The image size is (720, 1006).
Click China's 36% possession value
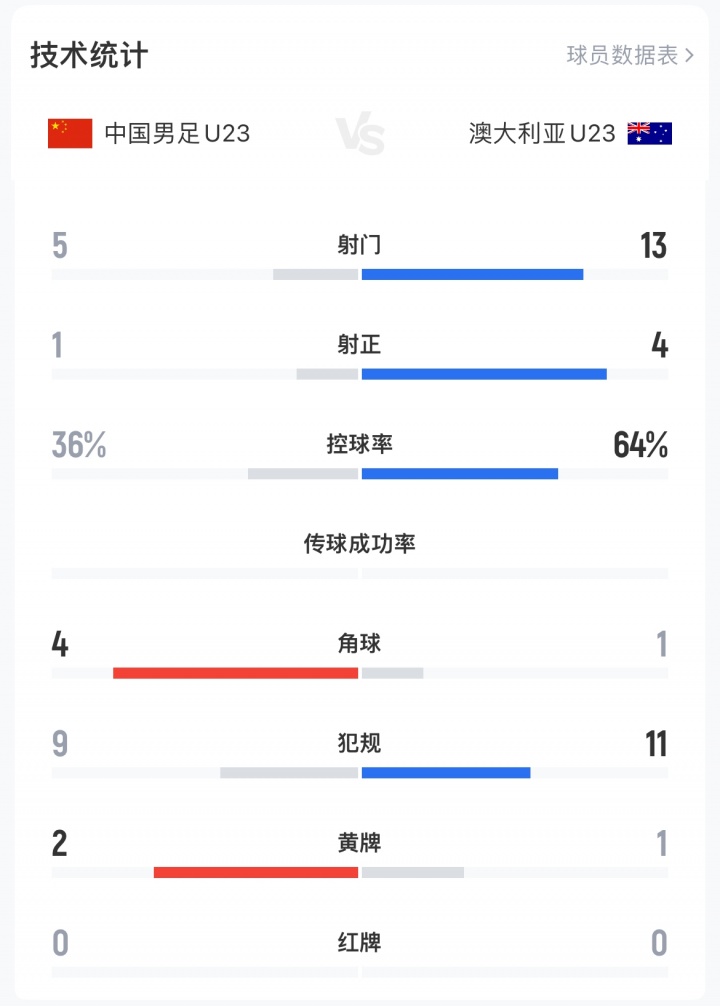[79, 445]
